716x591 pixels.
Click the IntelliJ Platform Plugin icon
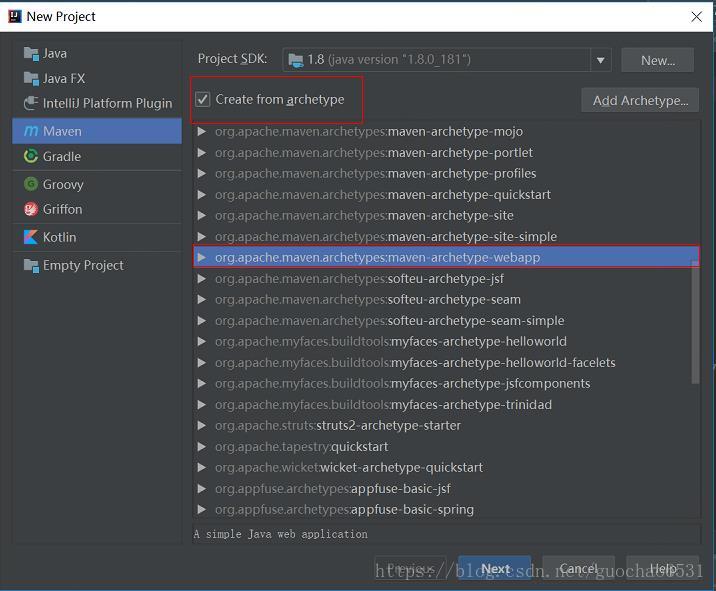pos(31,103)
